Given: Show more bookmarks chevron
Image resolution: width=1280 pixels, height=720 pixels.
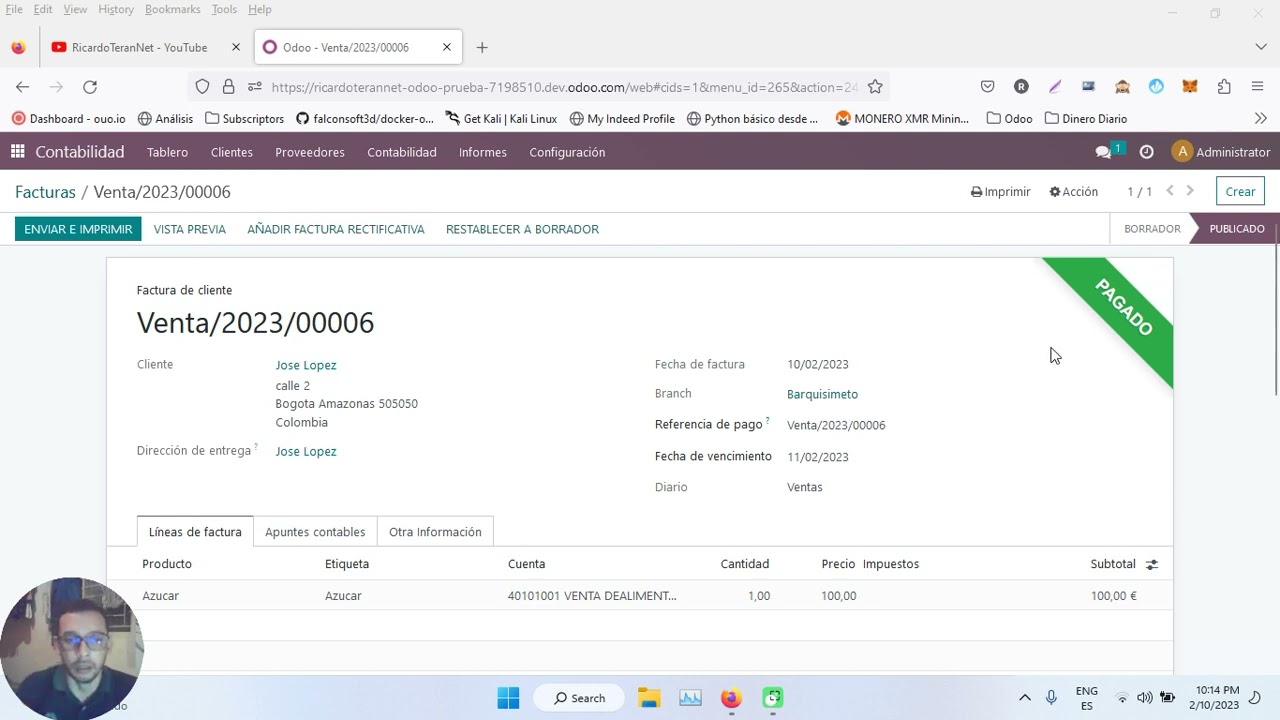Looking at the screenshot, I should click(1260, 118).
